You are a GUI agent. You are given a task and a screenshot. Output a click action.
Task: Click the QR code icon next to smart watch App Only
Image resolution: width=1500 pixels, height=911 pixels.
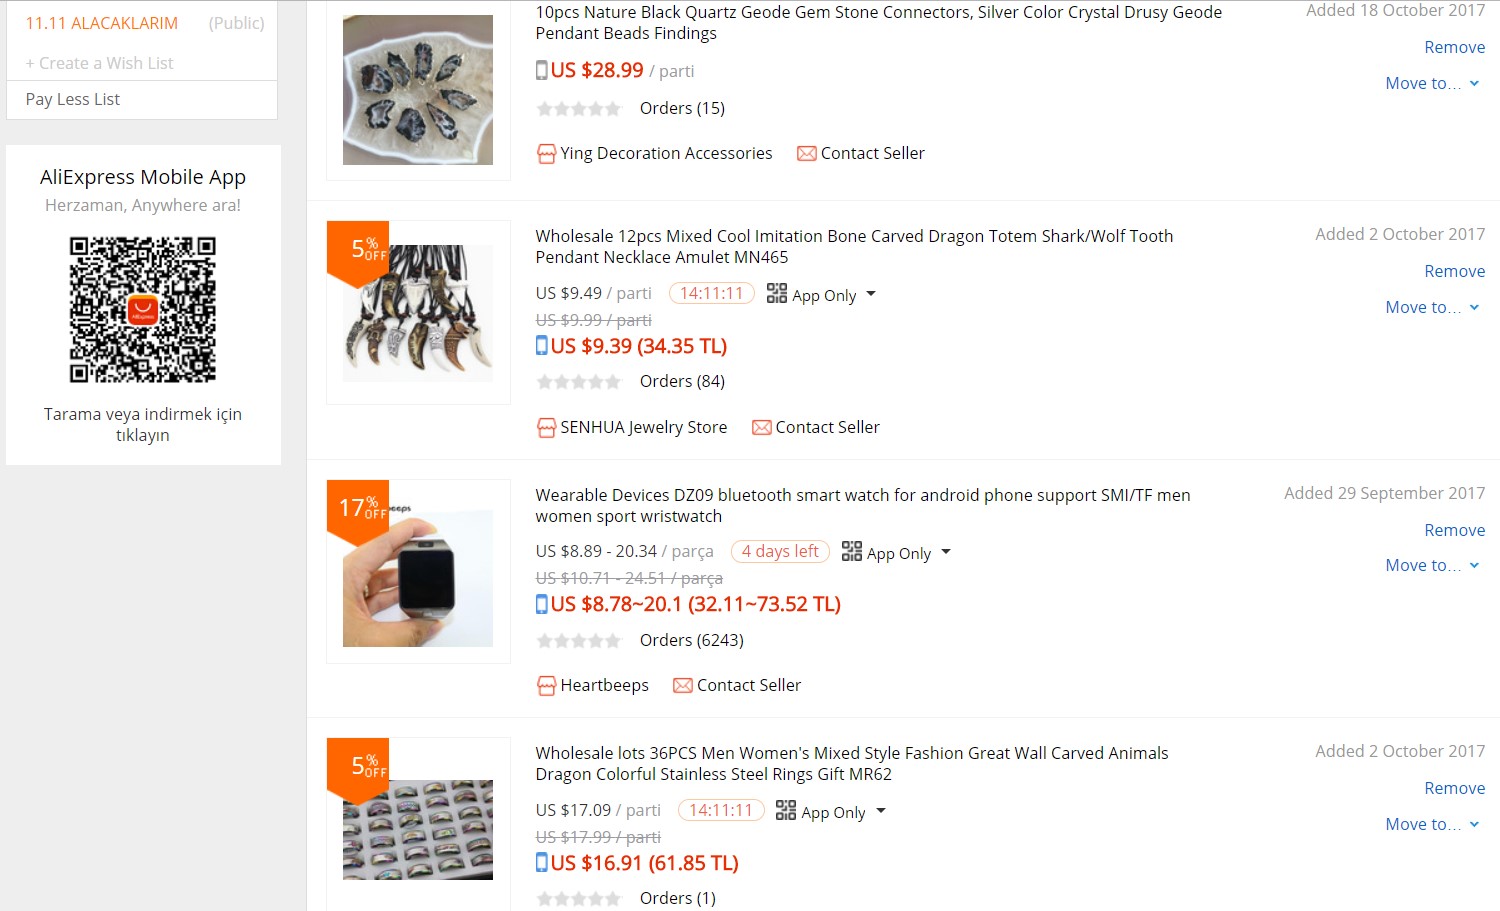click(x=852, y=551)
